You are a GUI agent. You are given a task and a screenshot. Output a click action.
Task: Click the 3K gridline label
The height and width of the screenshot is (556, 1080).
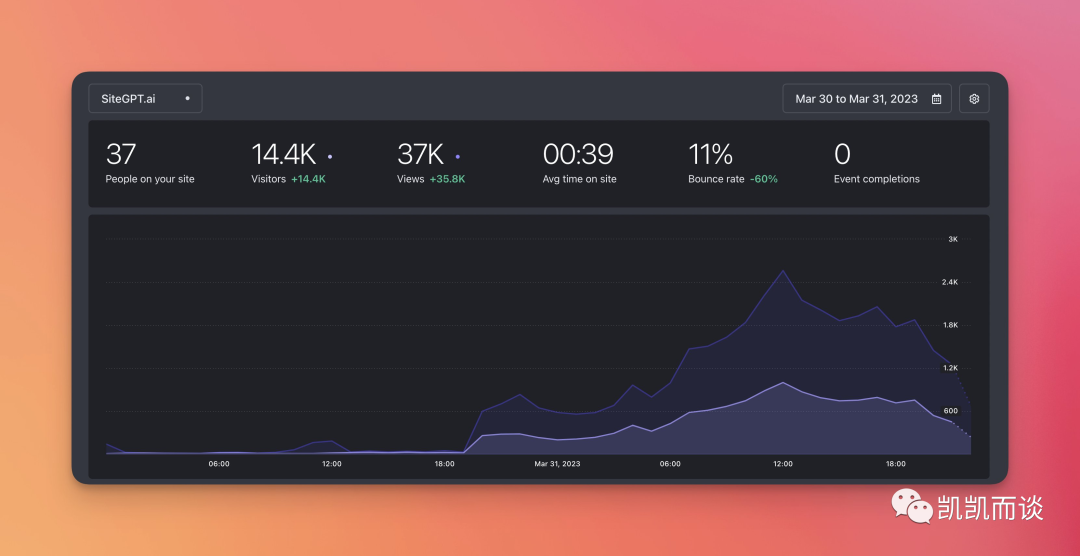(953, 239)
